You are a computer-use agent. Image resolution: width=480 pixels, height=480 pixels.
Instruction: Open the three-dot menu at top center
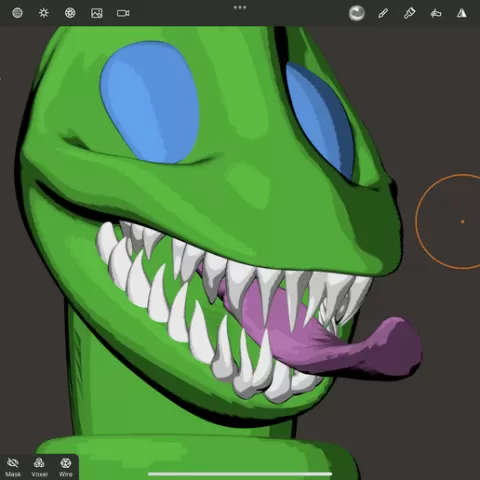240,7
